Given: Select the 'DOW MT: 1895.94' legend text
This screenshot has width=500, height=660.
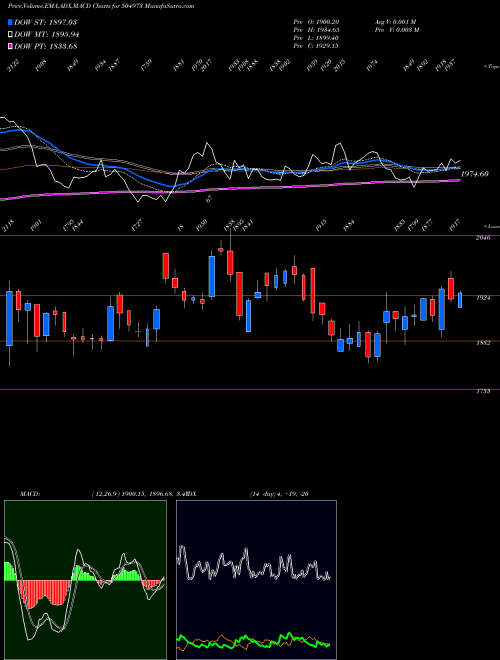Looking at the screenshot, I should pos(46,35).
